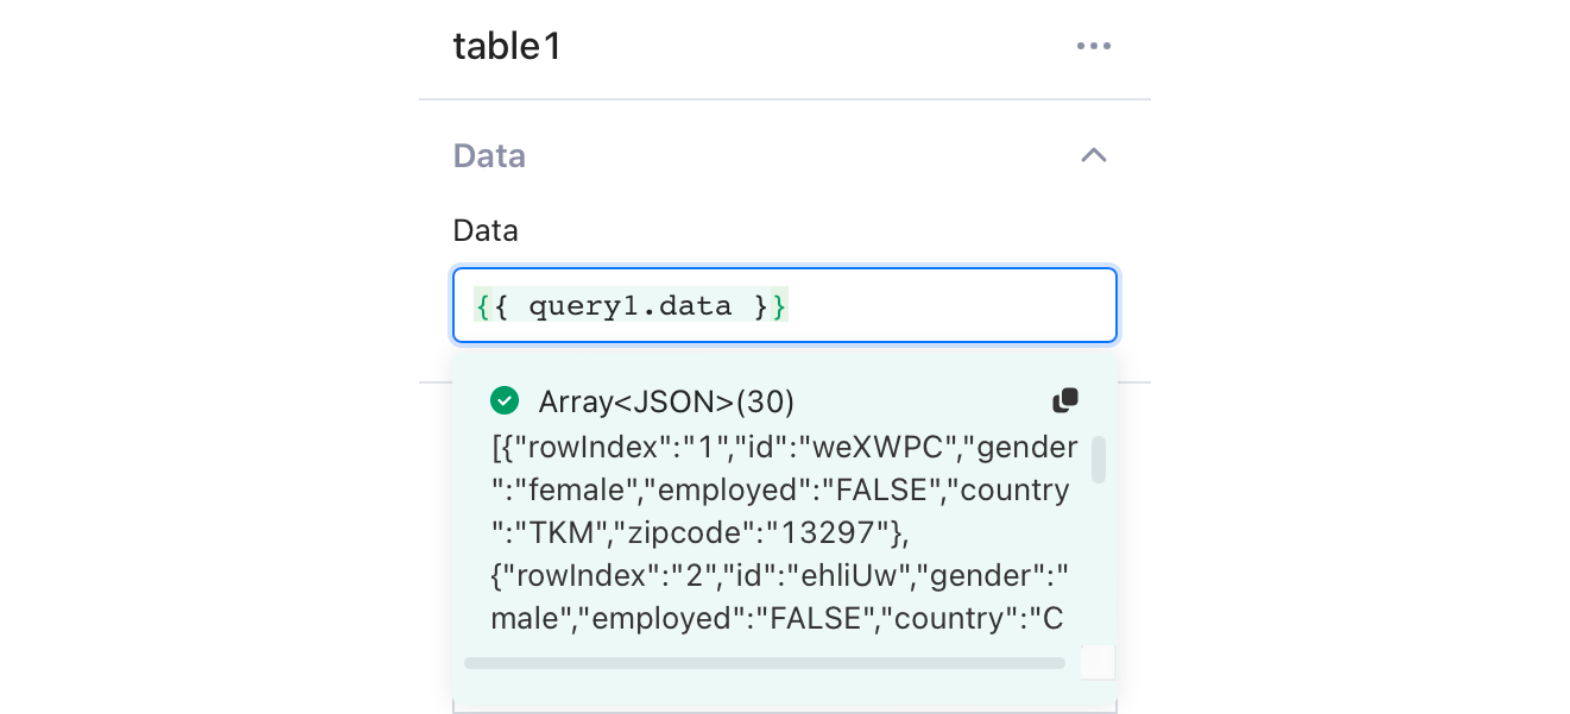The width and height of the screenshot is (1570, 714).
Task: Click the vertical scrollbar thumb in preview
Action: (x=1098, y=459)
